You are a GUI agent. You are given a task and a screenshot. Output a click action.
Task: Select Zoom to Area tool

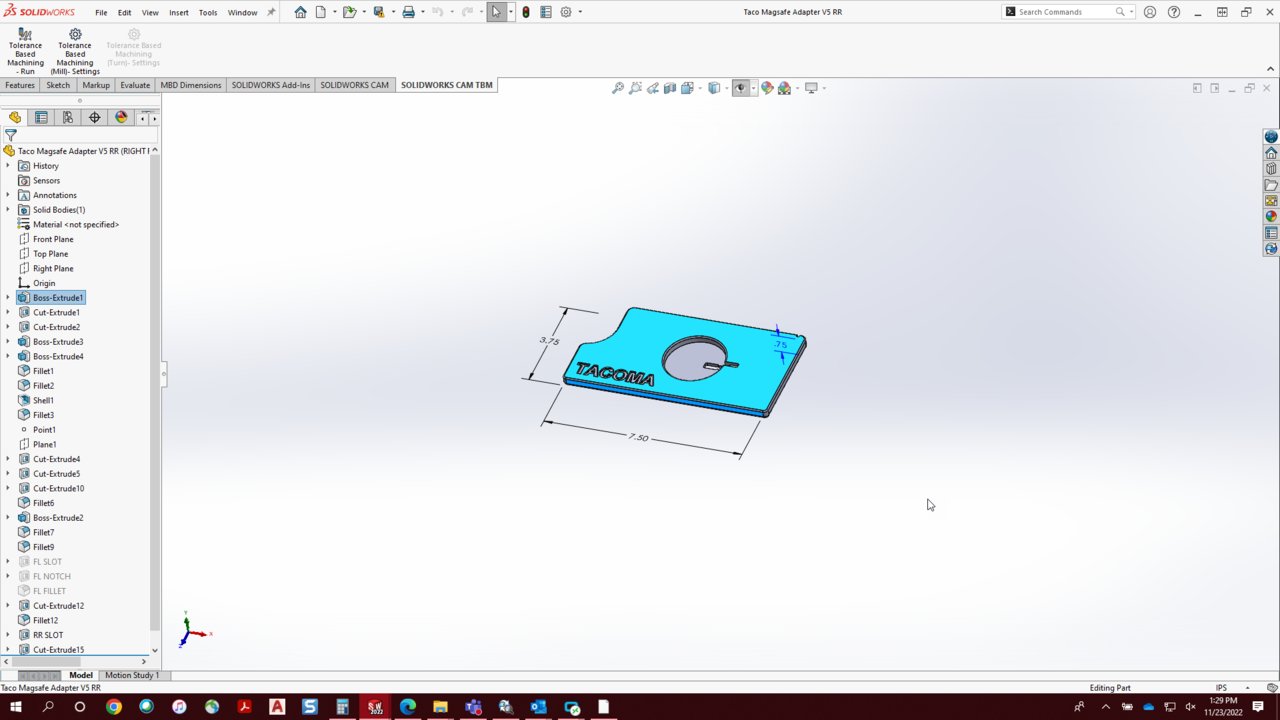click(x=636, y=88)
